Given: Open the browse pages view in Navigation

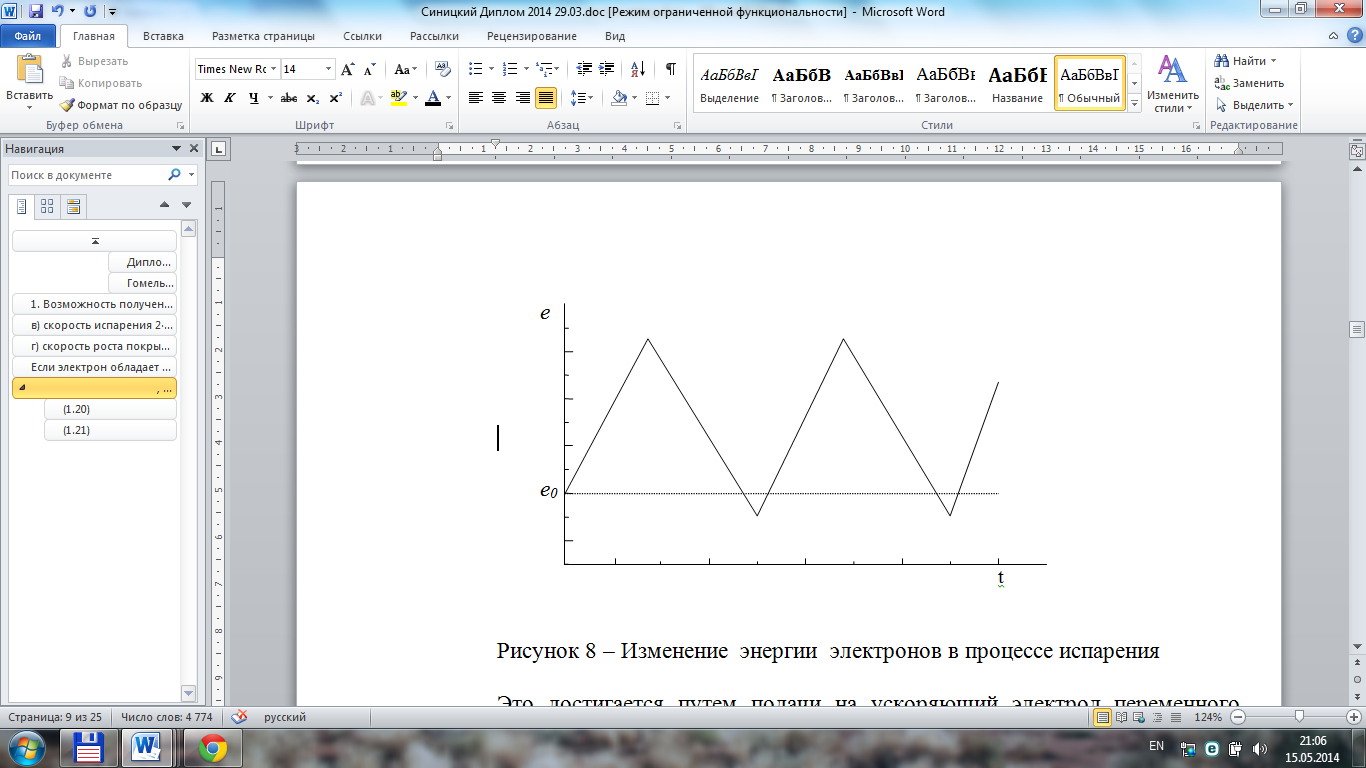Looking at the screenshot, I should coord(47,207).
